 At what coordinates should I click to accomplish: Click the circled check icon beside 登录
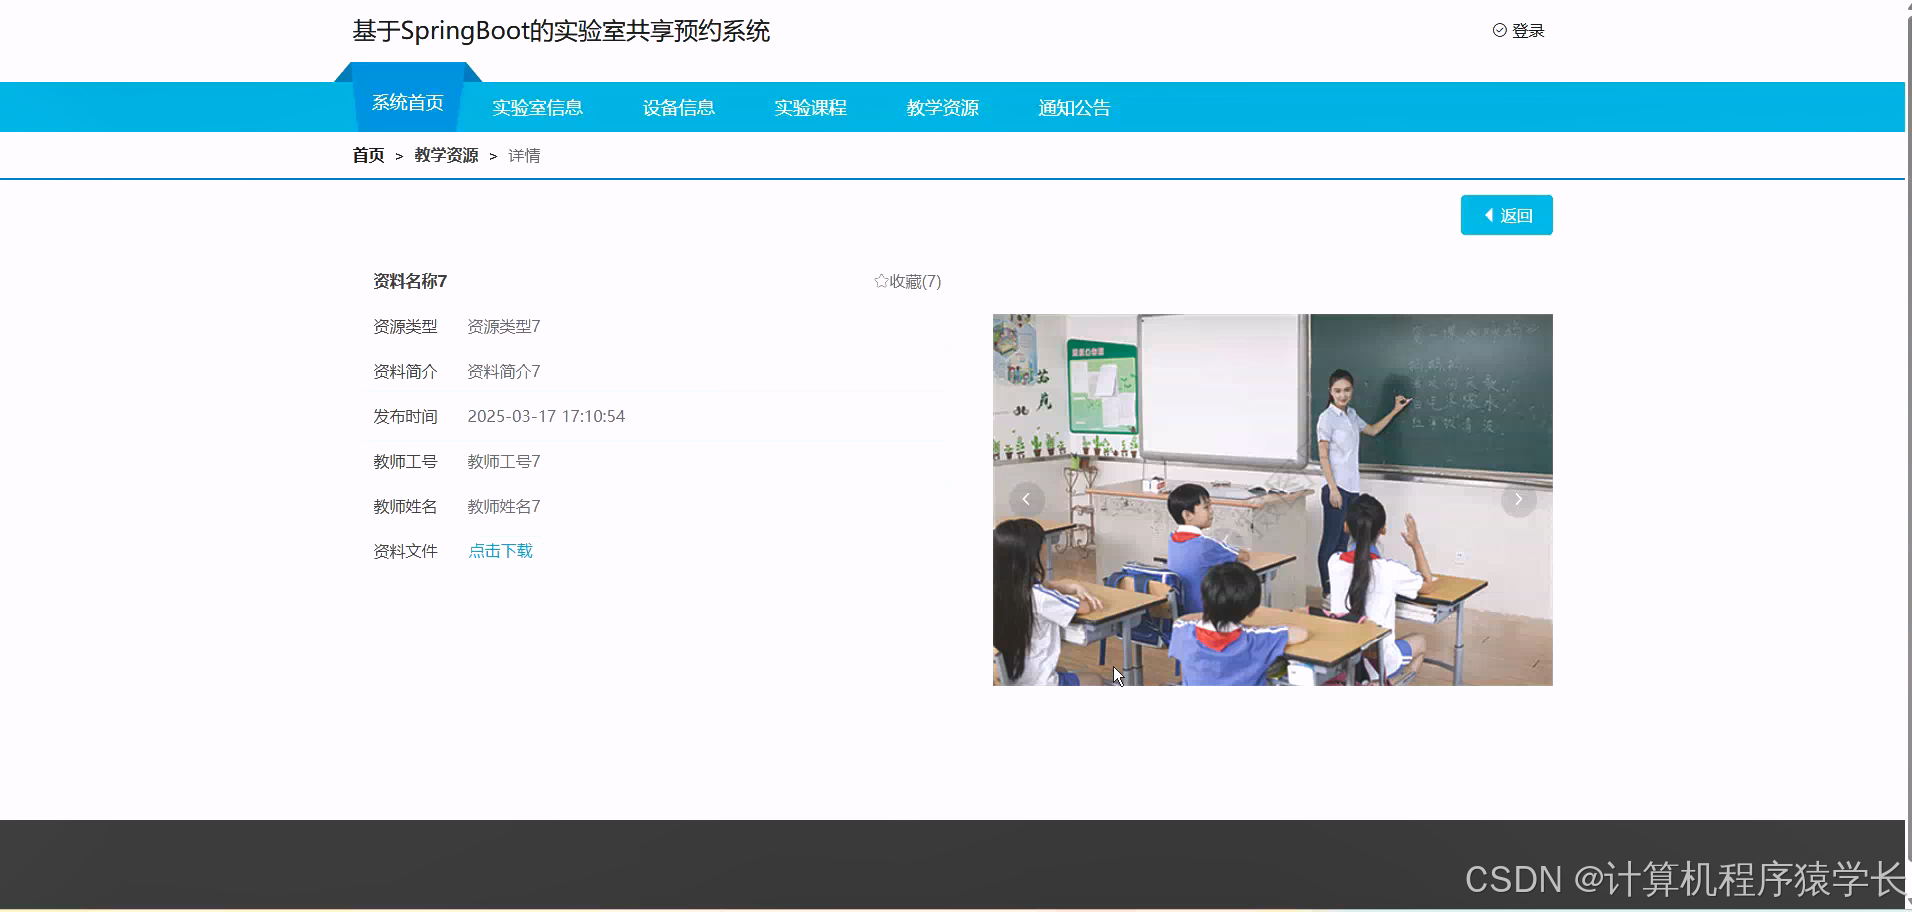[1498, 30]
